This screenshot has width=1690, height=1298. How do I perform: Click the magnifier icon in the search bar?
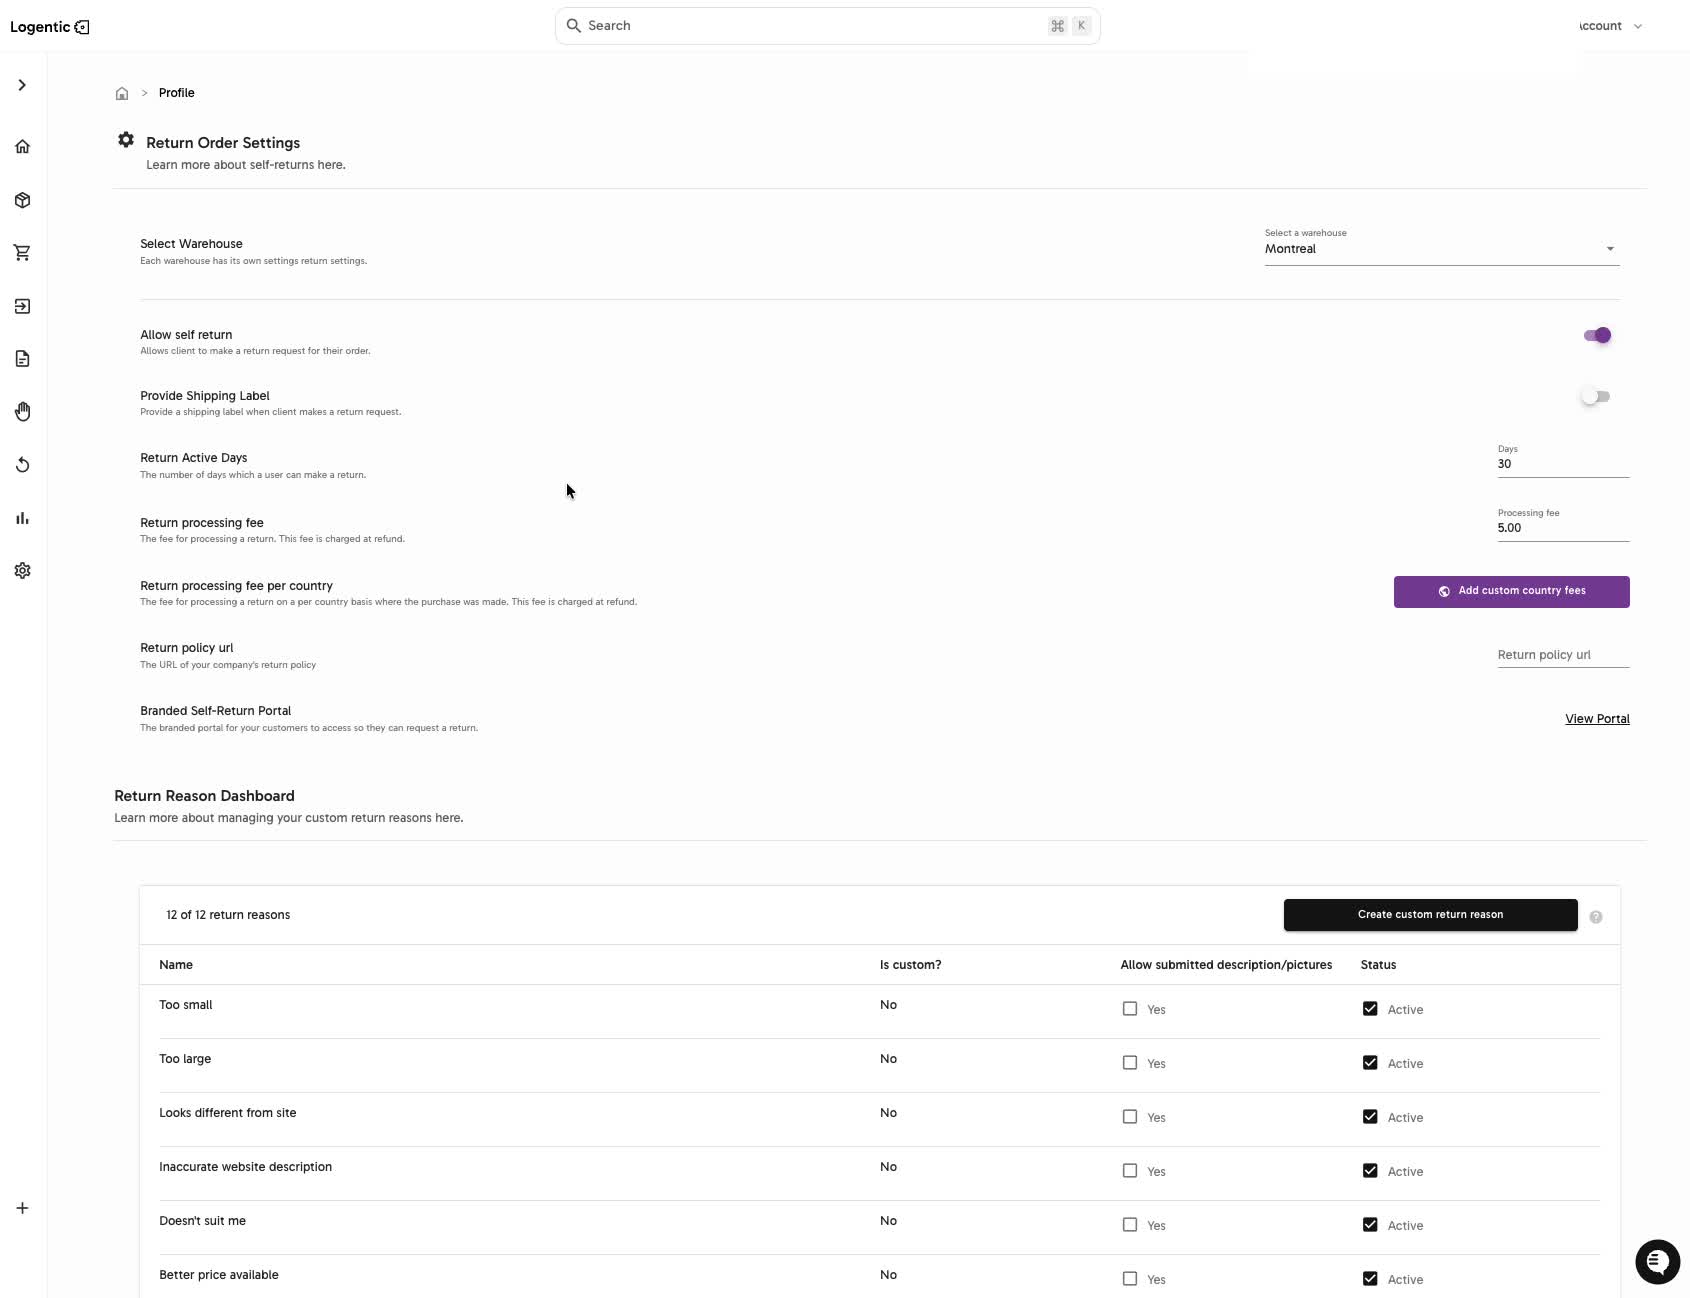[x=573, y=26]
